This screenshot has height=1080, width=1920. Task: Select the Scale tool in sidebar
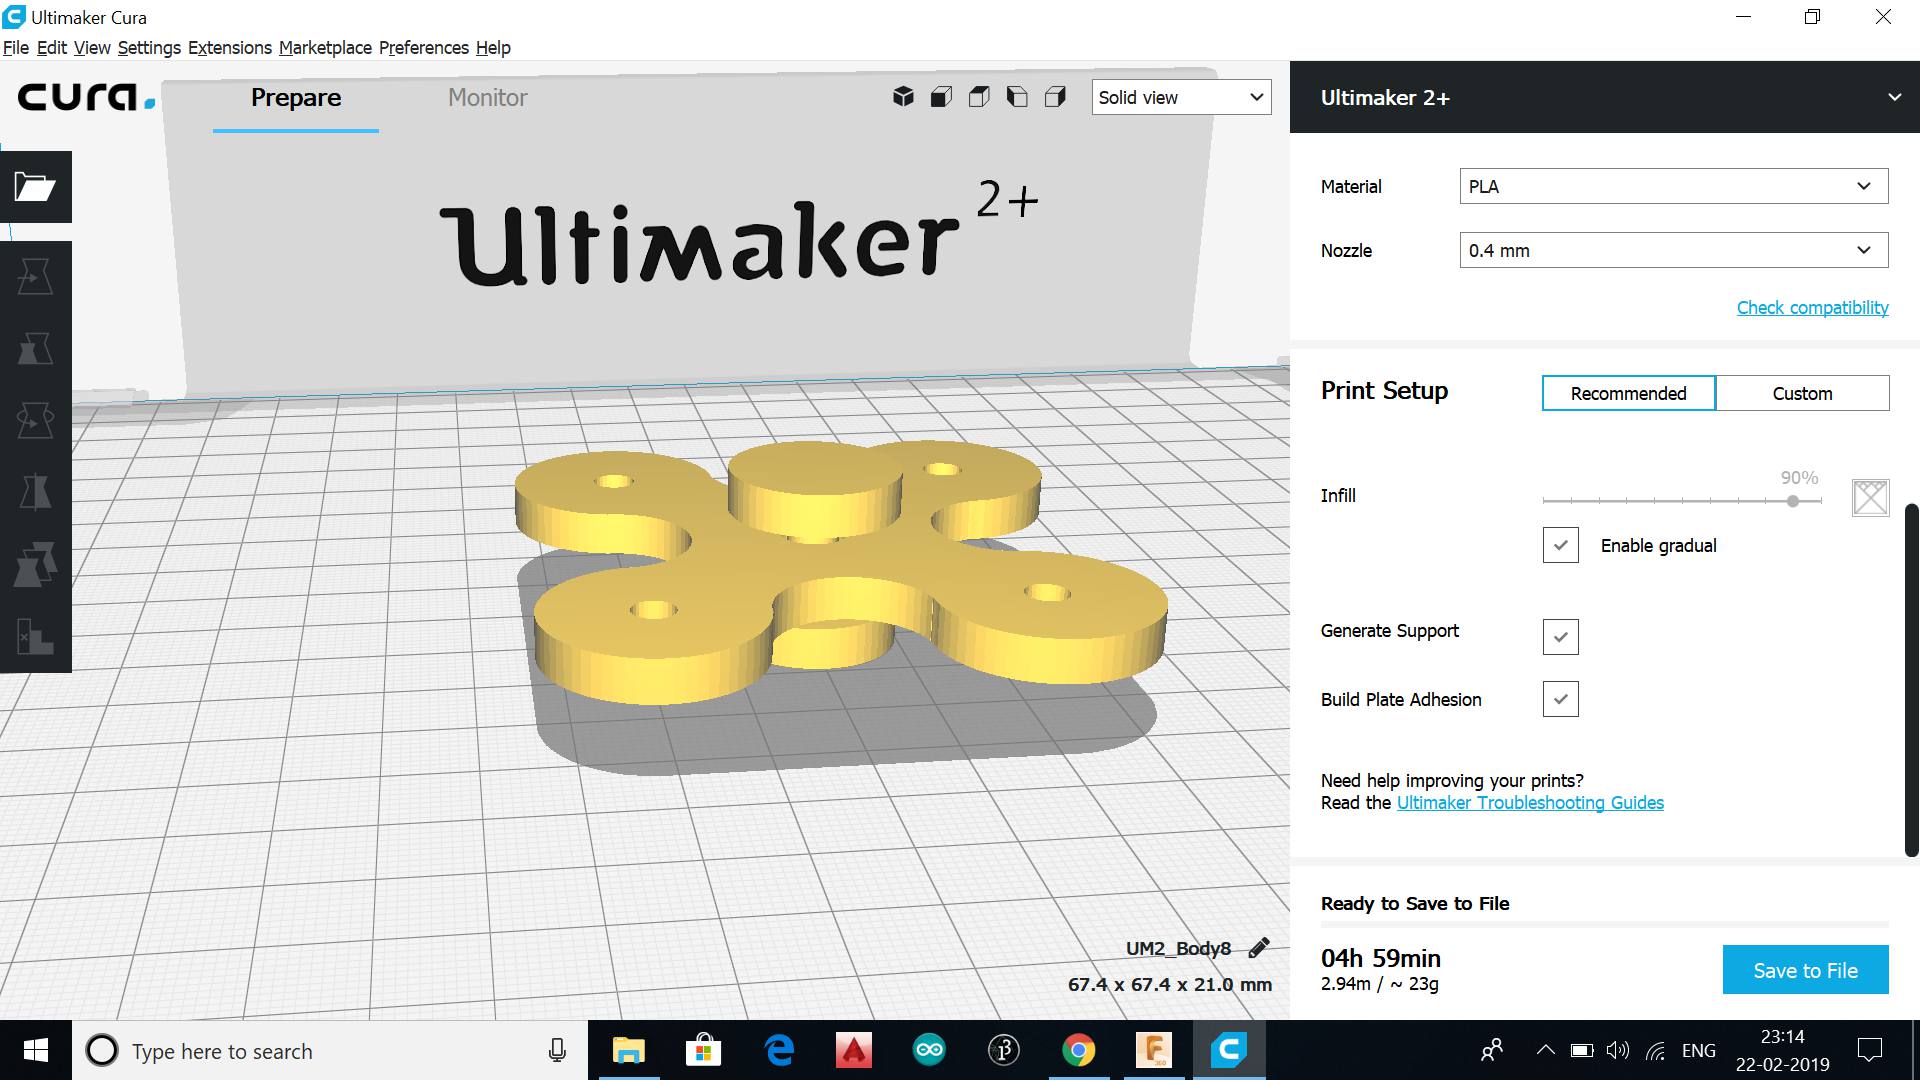coord(35,349)
